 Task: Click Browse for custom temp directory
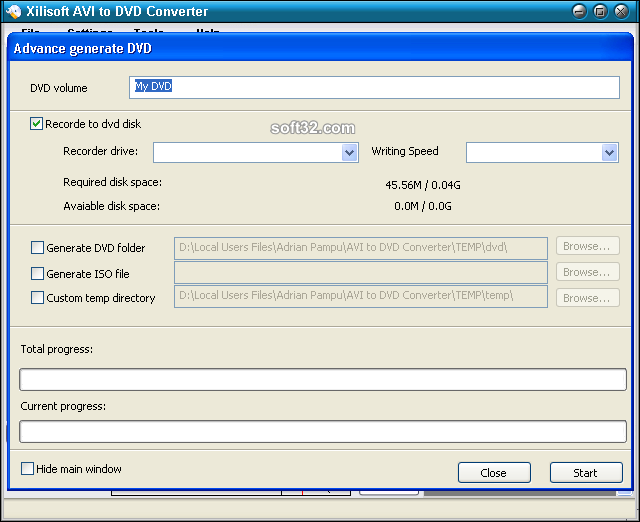point(588,298)
